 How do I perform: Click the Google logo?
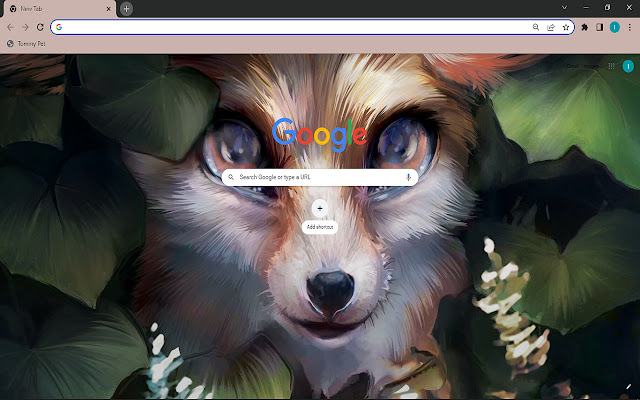click(x=320, y=133)
